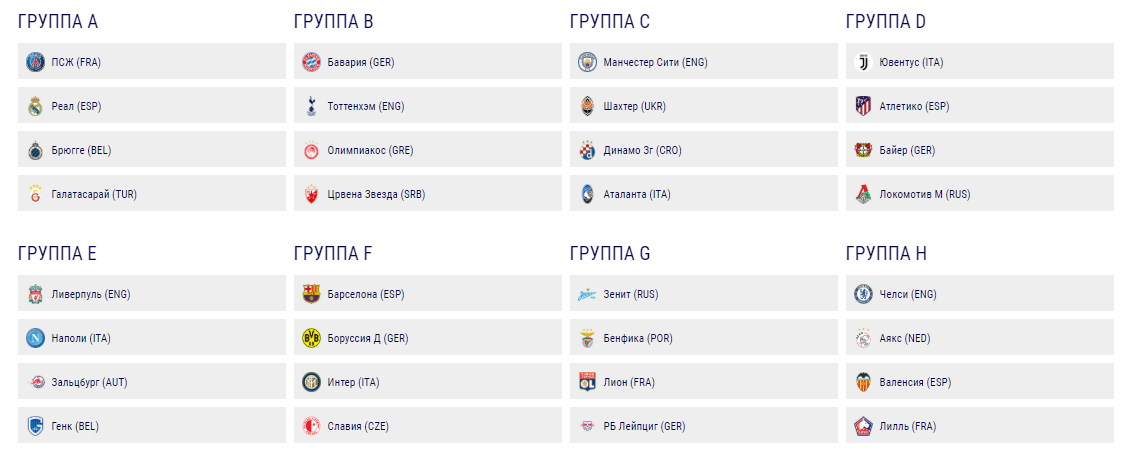Viewport: 1123px width, 454px height.
Task: Click the Bayern Munich logo
Action: pos(310,62)
